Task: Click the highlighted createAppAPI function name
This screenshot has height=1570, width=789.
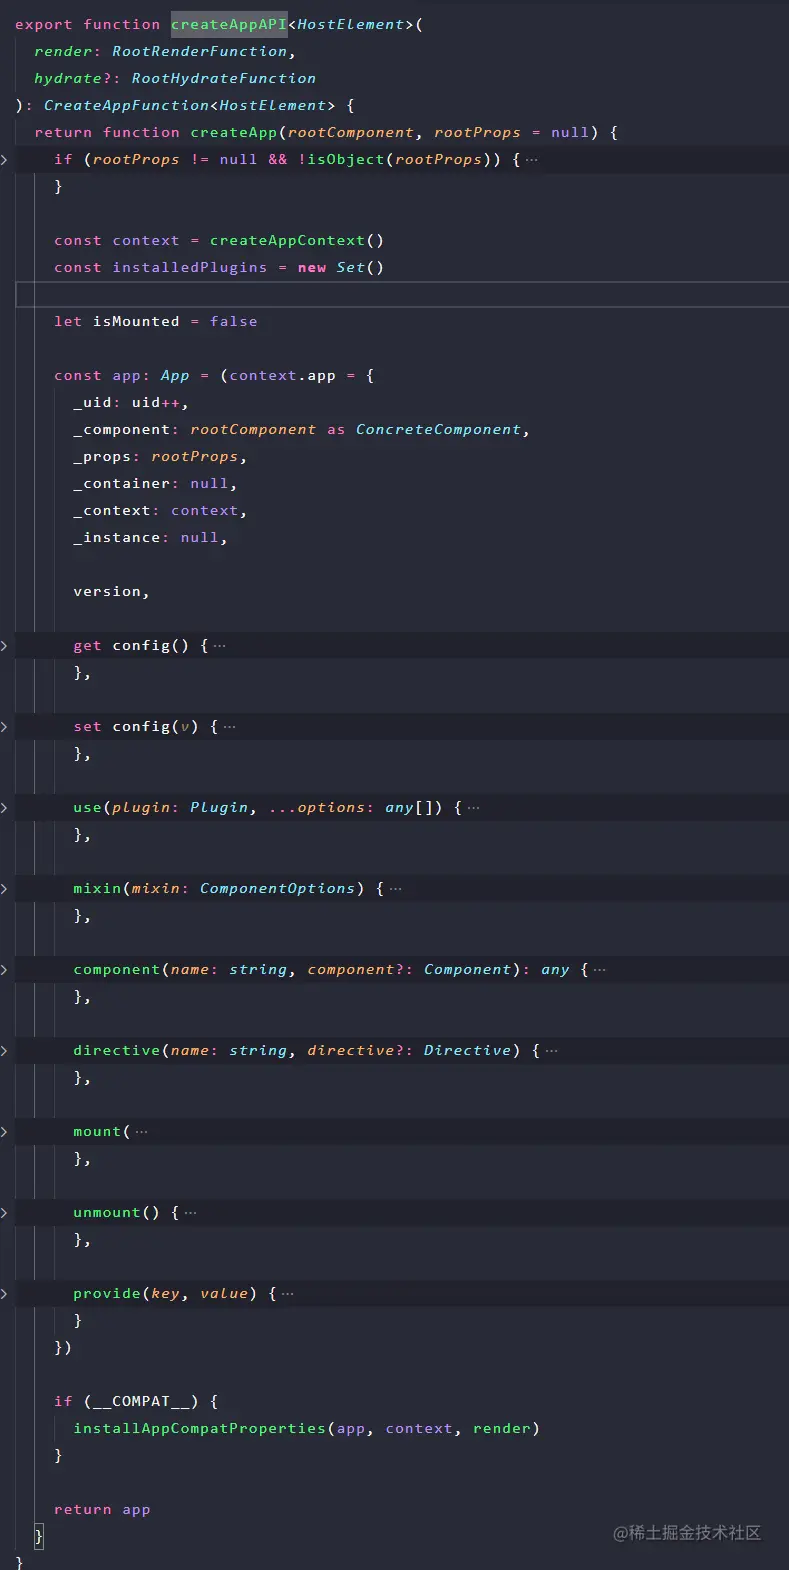Action: click(x=229, y=24)
